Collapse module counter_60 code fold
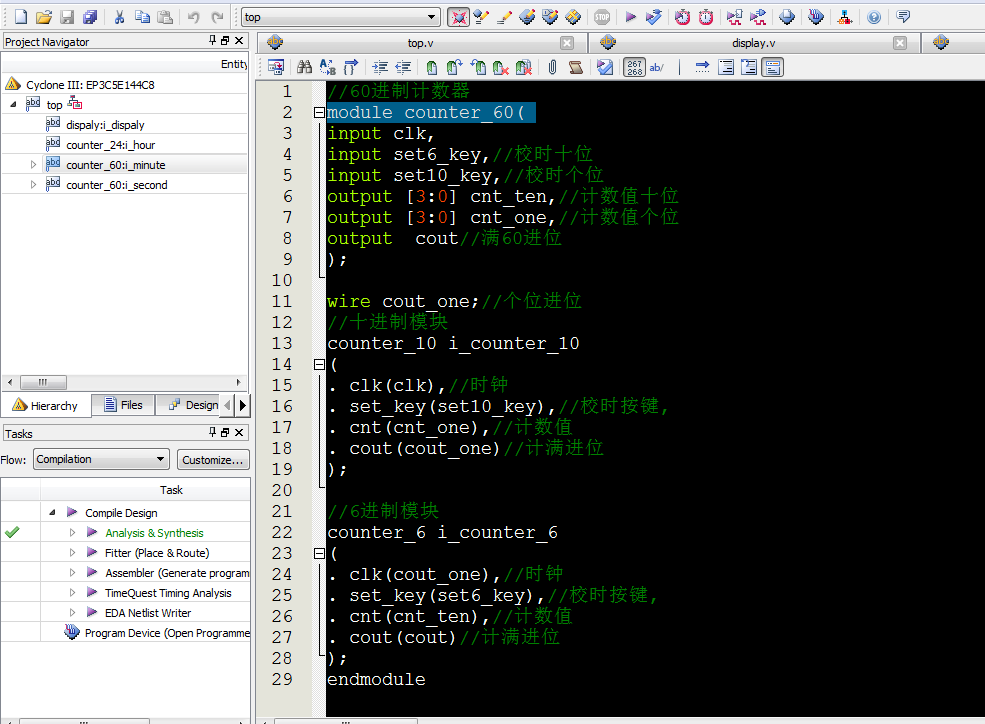This screenshot has height=724, width=985. 319,112
